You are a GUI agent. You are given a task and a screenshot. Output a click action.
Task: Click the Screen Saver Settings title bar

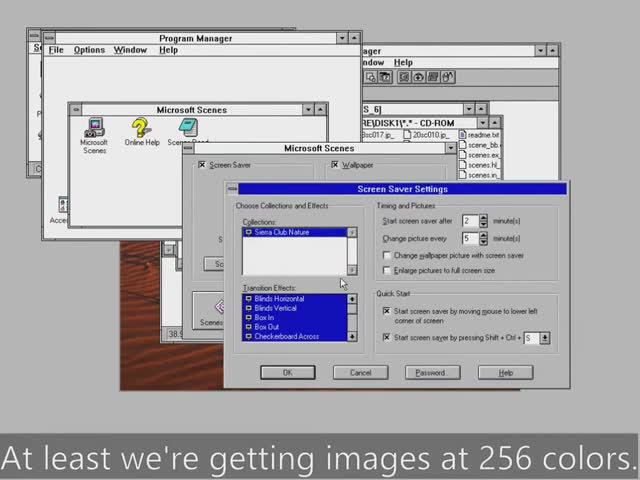click(x=402, y=189)
